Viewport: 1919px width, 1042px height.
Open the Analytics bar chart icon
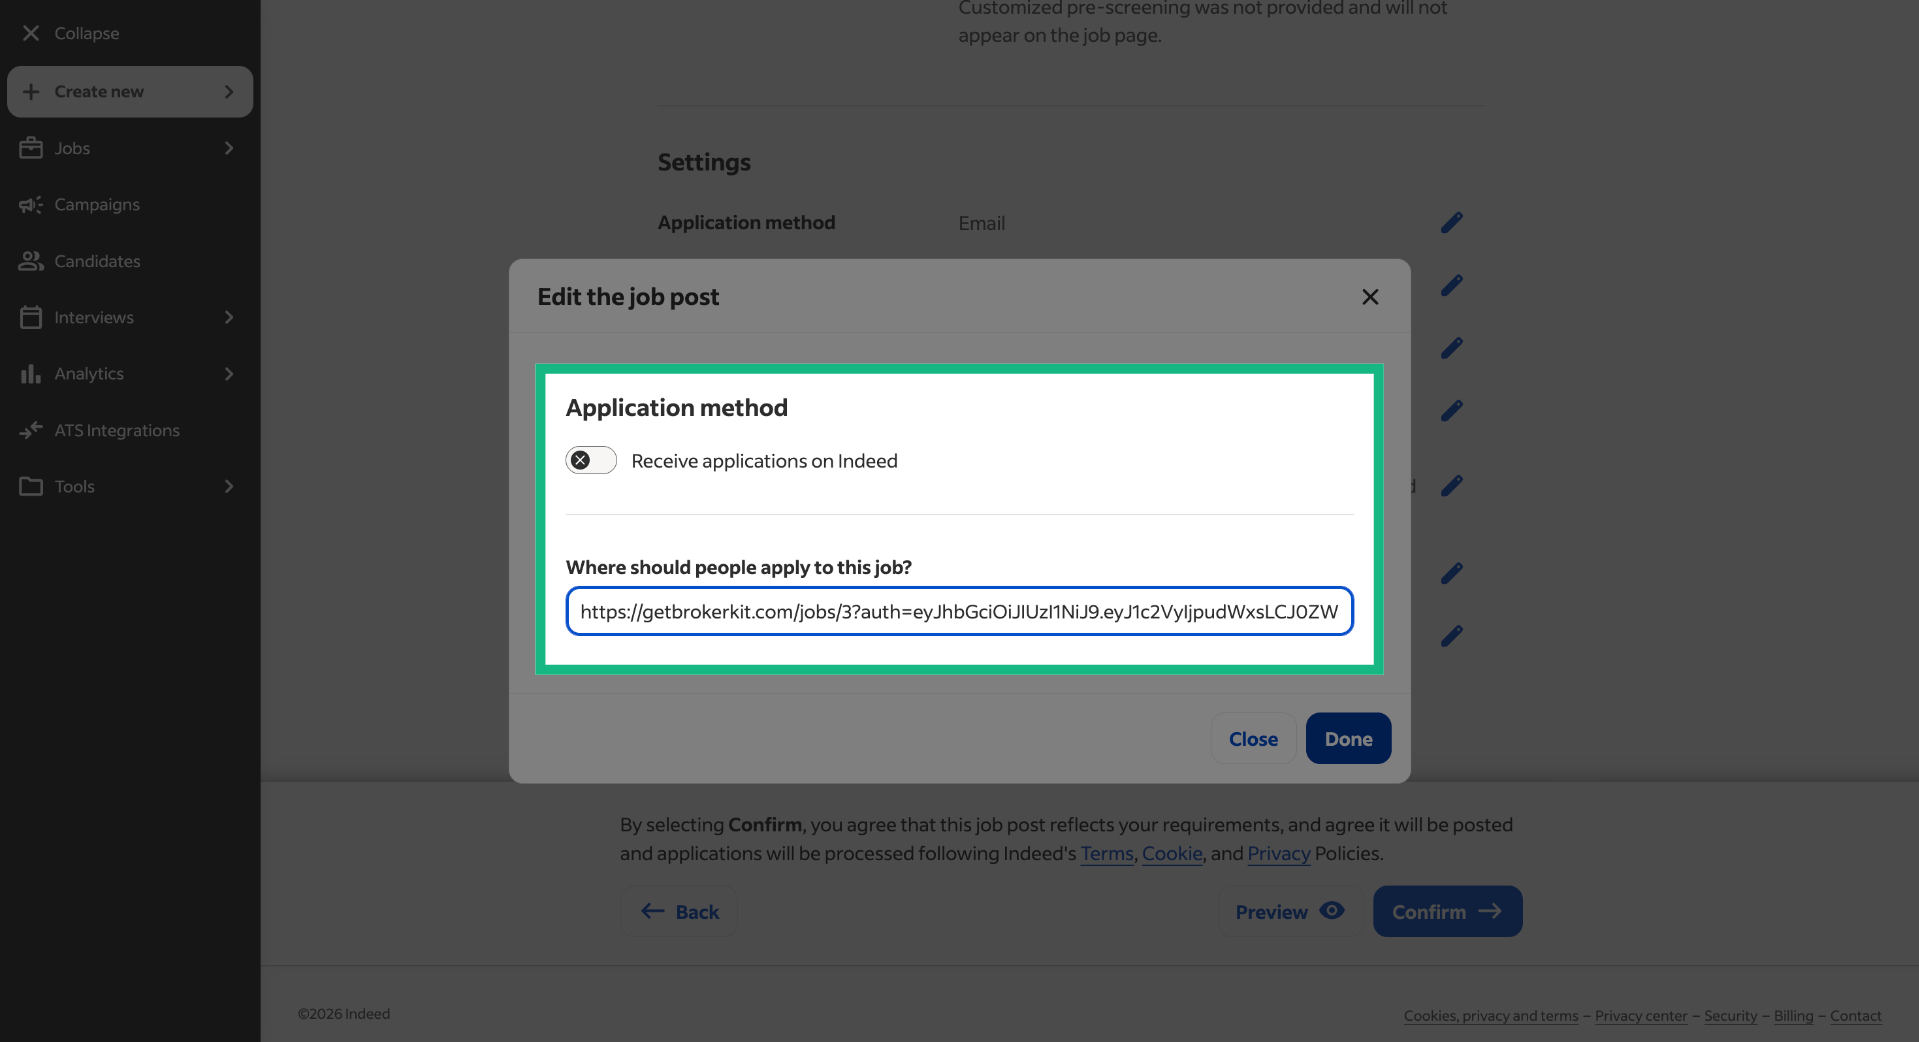click(x=31, y=373)
